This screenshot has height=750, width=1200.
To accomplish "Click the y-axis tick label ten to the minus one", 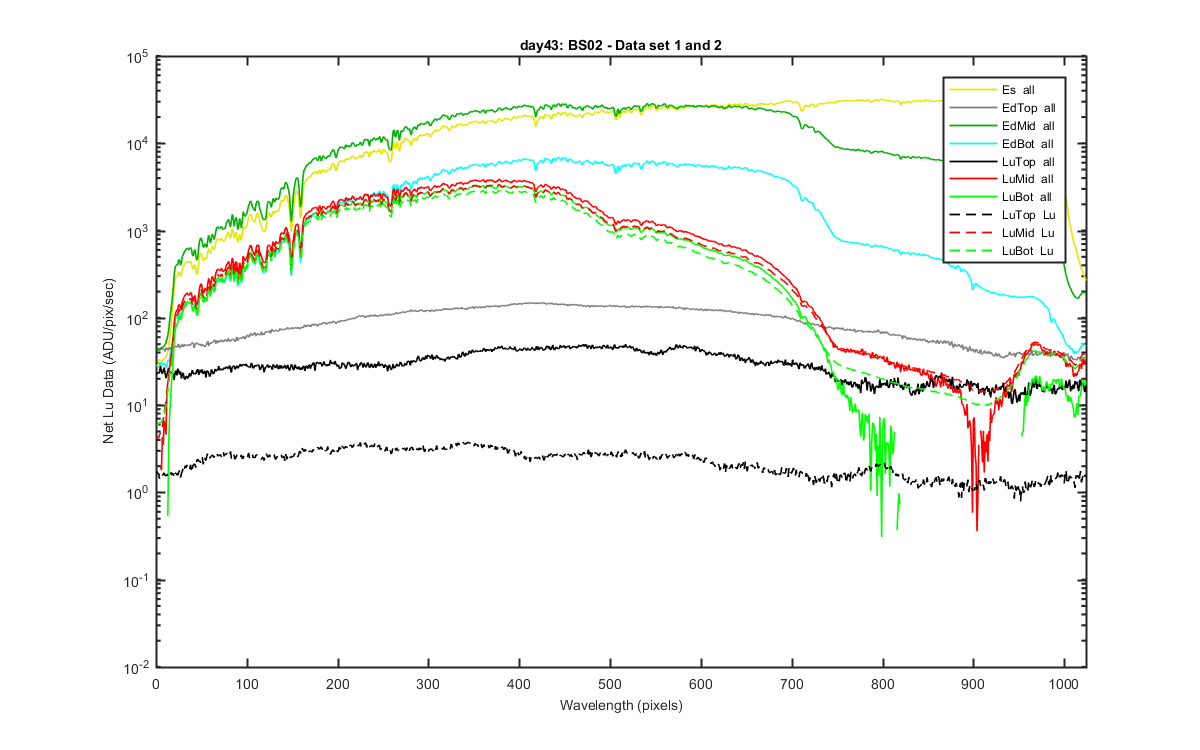I will coord(137,579).
